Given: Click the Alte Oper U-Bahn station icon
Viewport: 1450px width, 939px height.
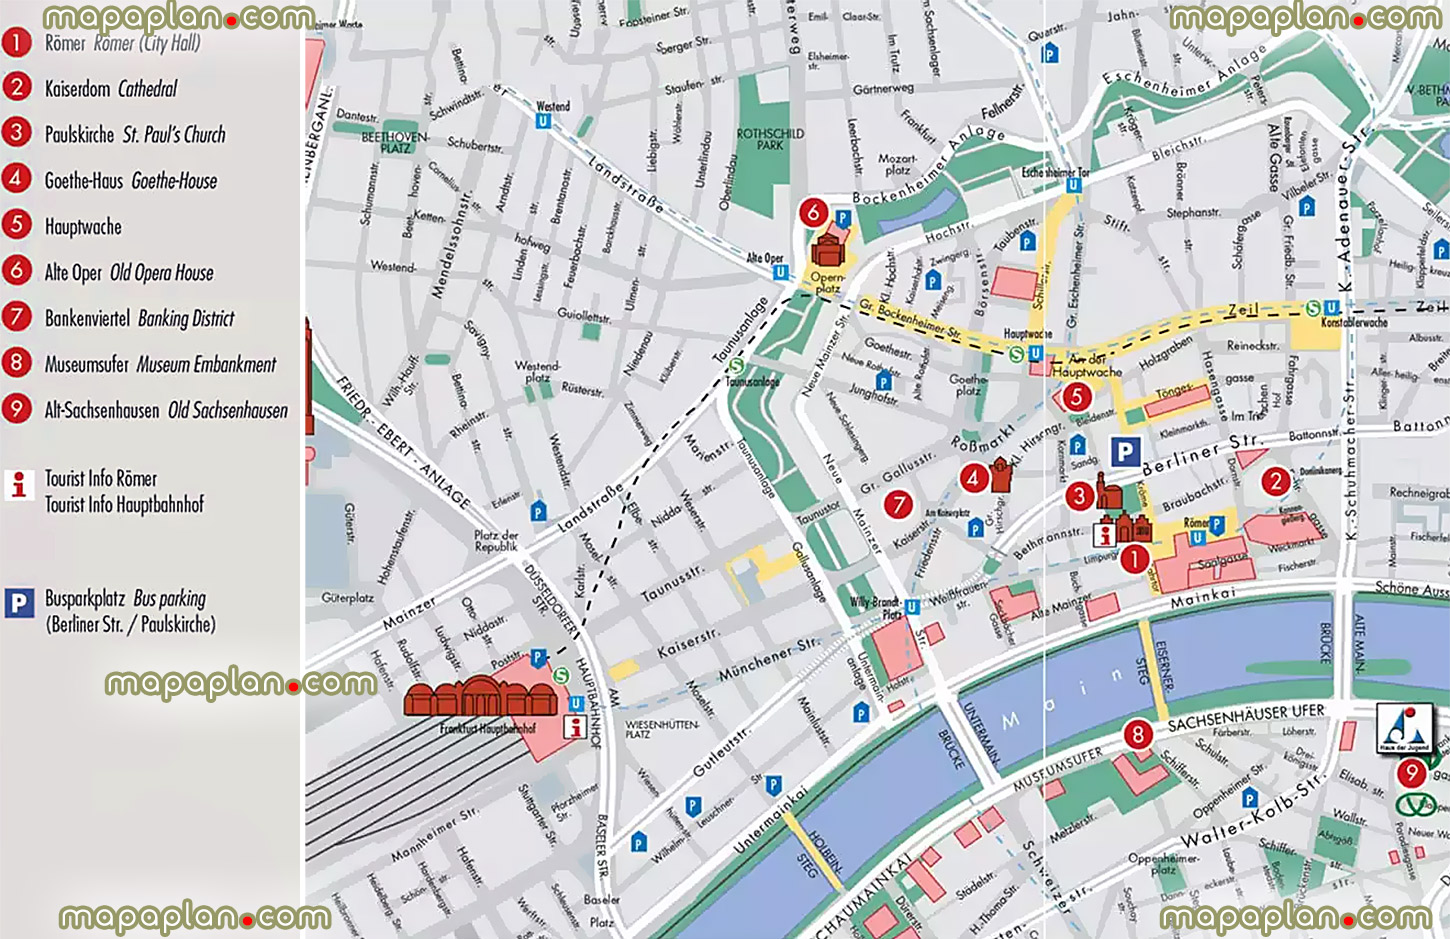Looking at the screenshot, I should click(x=780, y=272).
